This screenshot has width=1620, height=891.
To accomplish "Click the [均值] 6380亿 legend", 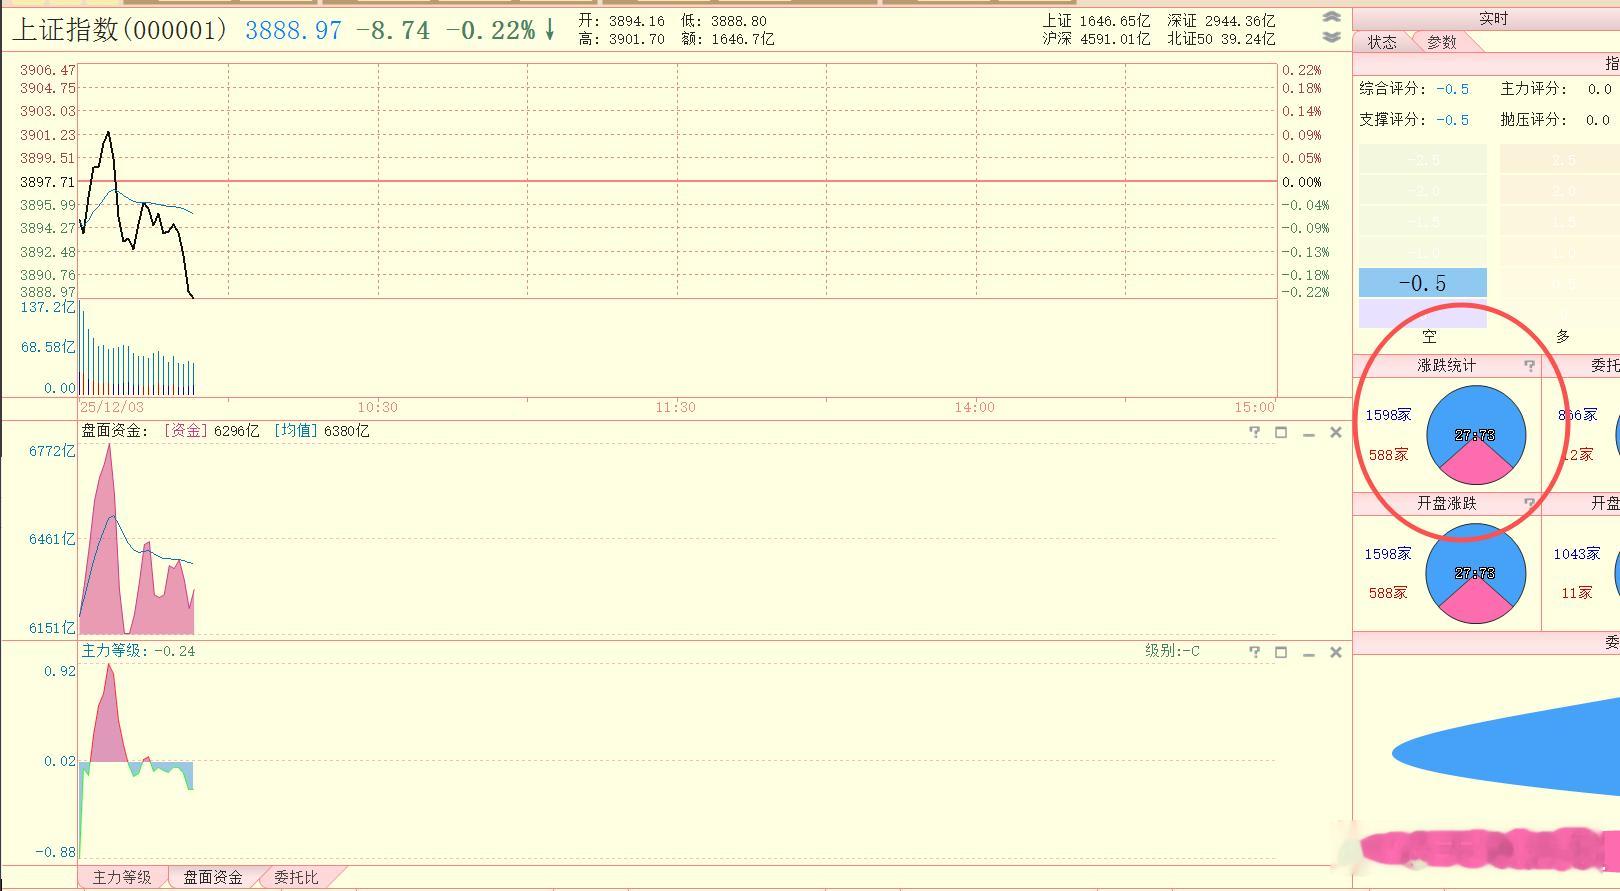I will pyautogui.click(x=321, y=431).
